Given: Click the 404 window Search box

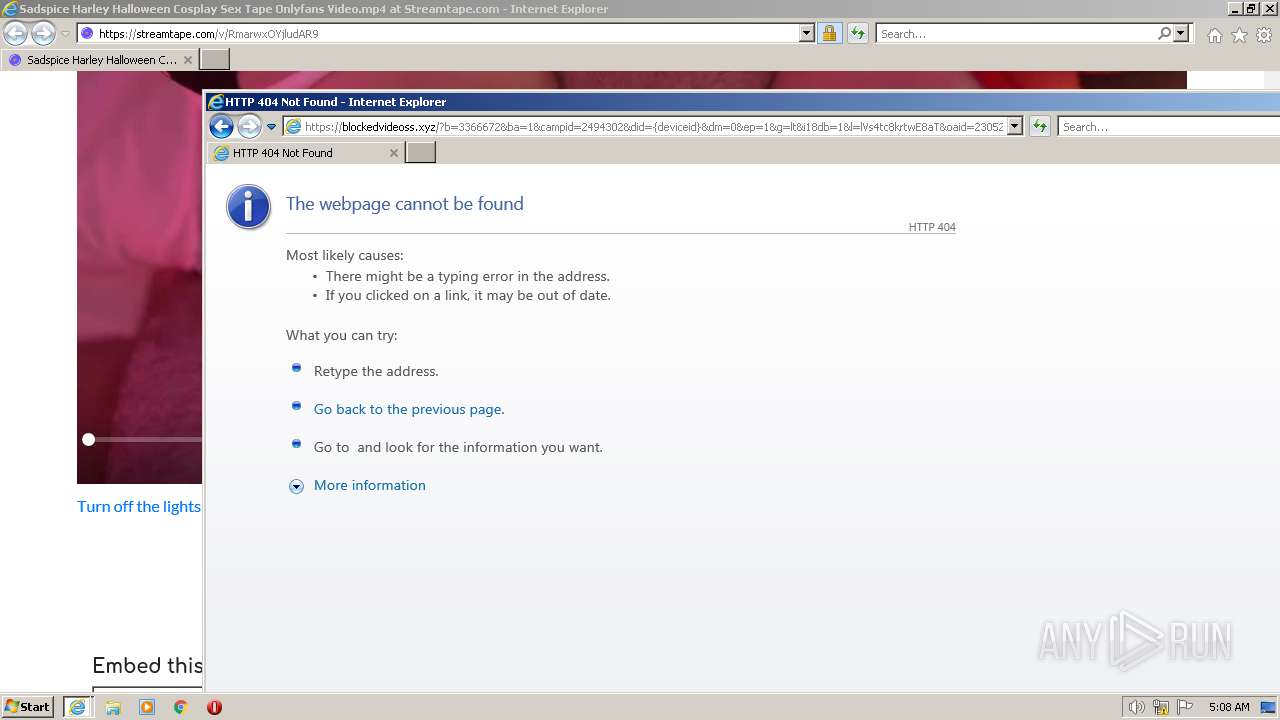Looking at the screenshot, I should tap(1168, 127).
